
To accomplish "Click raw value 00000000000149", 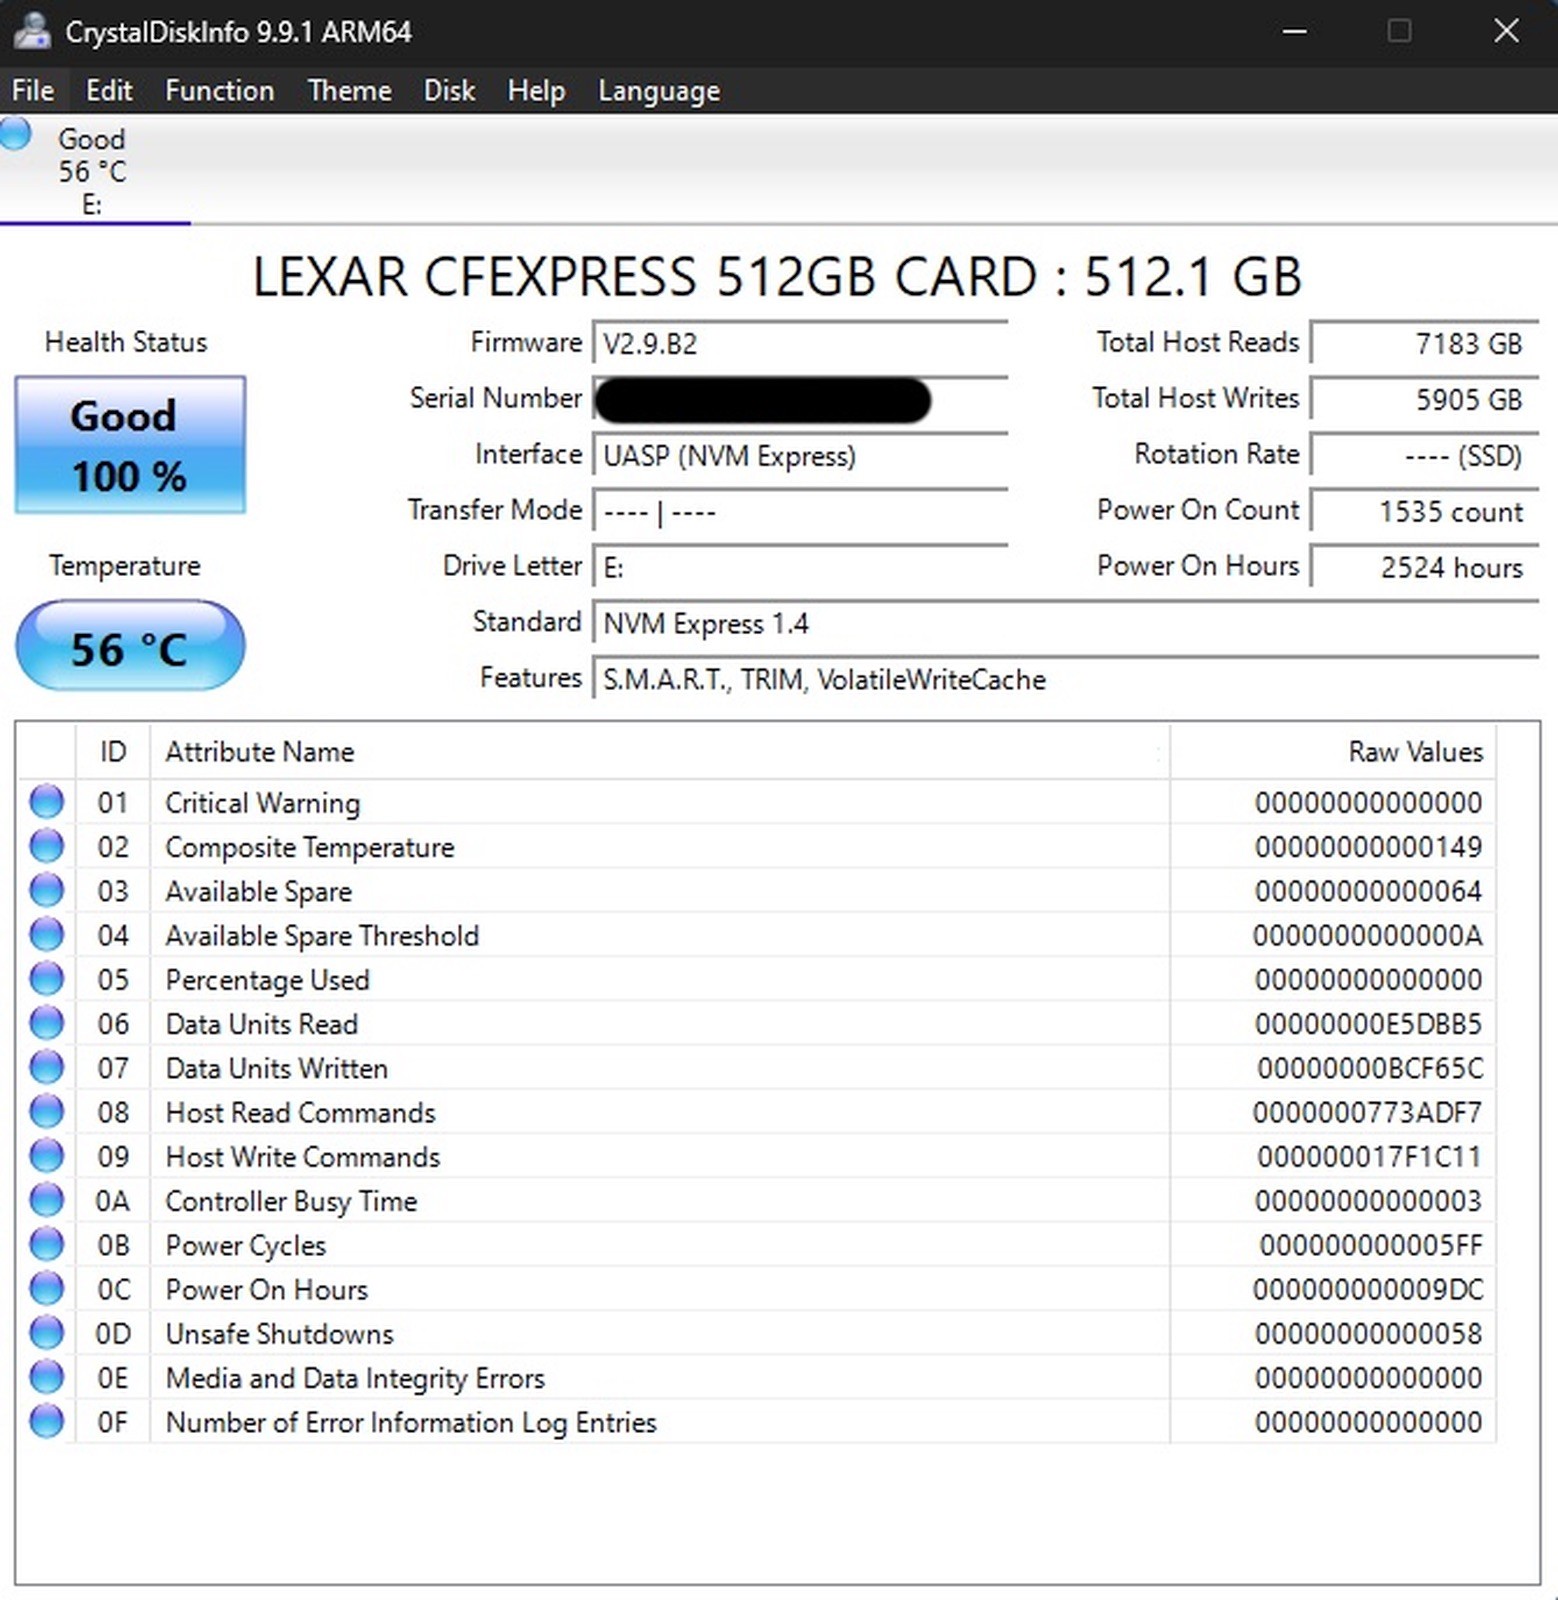I will 1368,847.
